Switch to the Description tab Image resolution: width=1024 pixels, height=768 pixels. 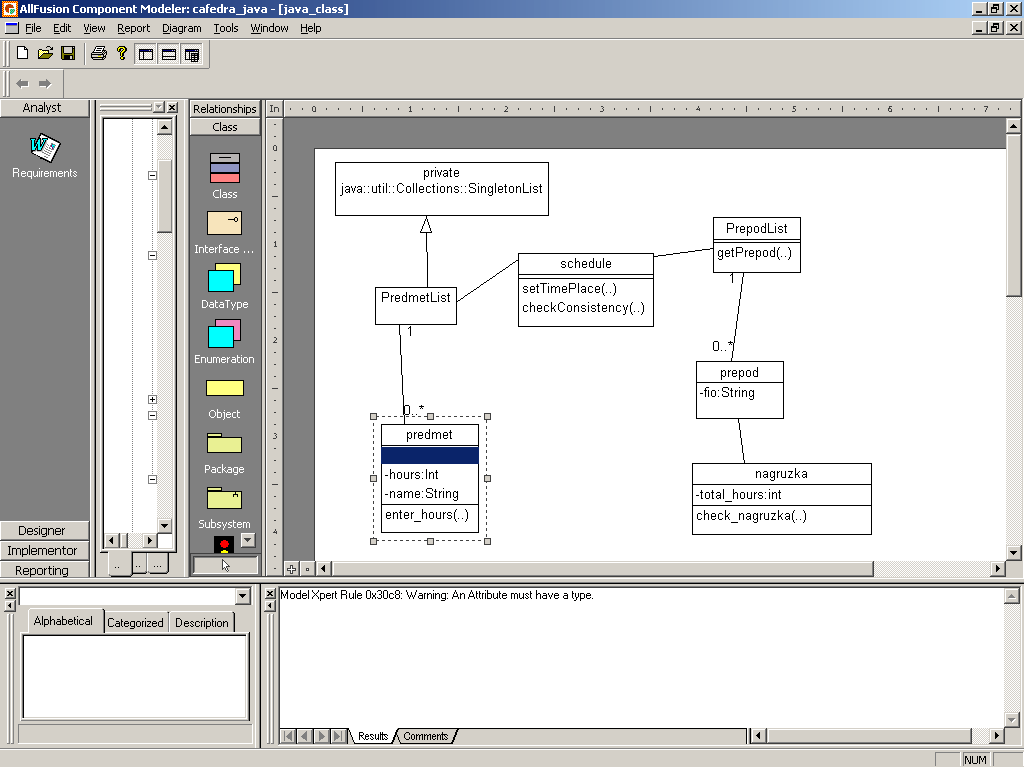(x=202, y=622)
